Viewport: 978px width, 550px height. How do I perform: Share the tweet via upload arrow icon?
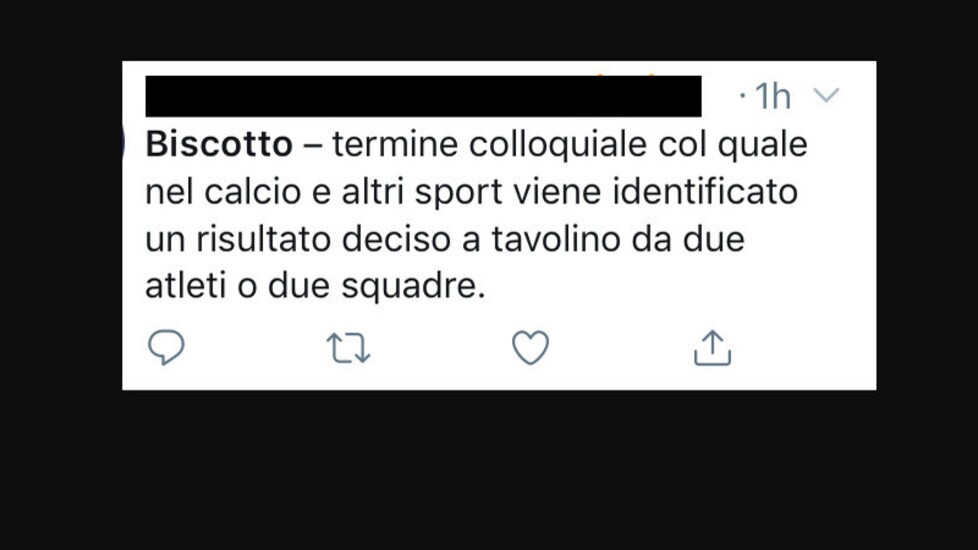click(x=712, y=347)
